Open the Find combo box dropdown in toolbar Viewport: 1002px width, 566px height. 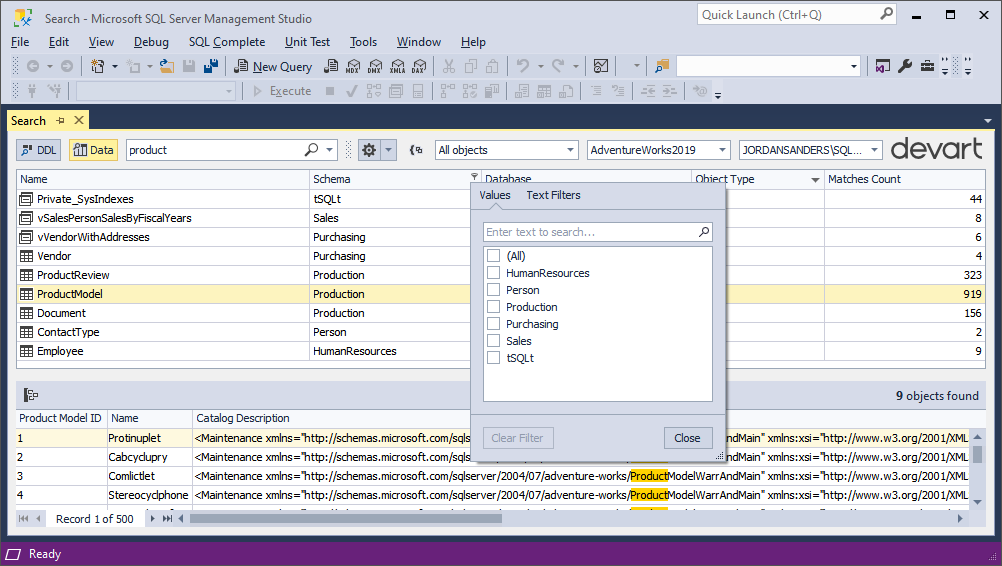(853, 66)
